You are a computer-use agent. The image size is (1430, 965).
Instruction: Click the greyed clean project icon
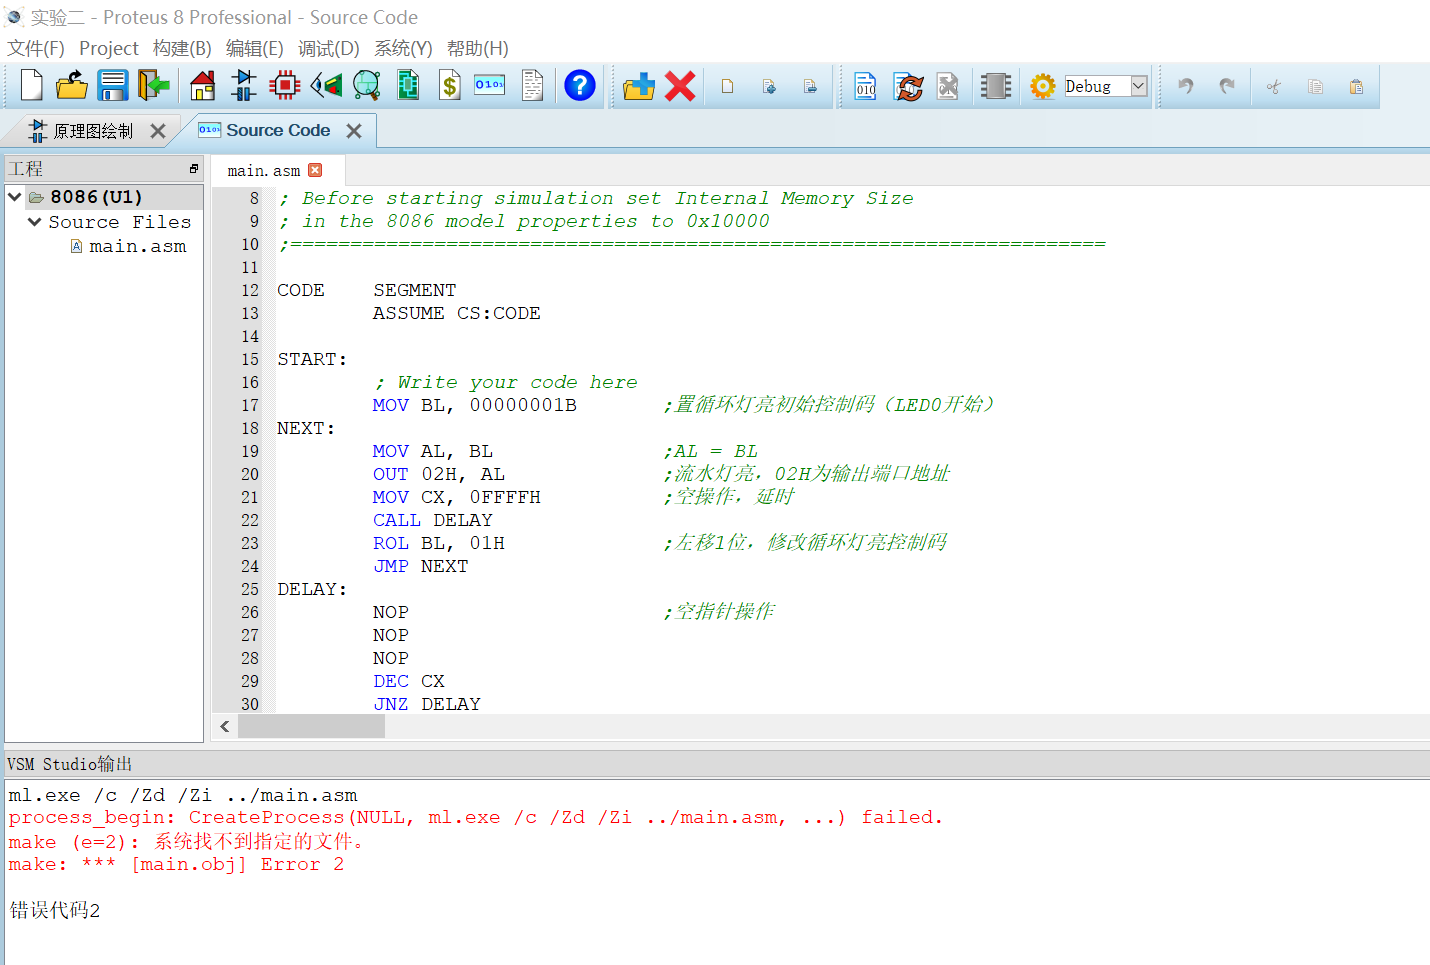tap(948, 86)
